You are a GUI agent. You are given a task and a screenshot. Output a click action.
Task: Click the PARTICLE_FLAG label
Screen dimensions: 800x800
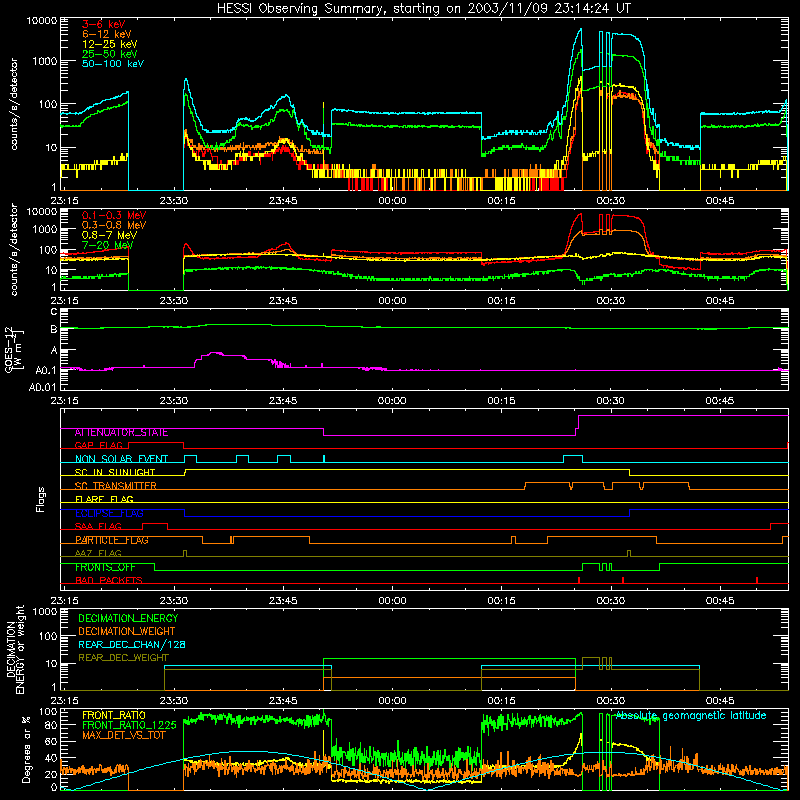coord(111,540)
